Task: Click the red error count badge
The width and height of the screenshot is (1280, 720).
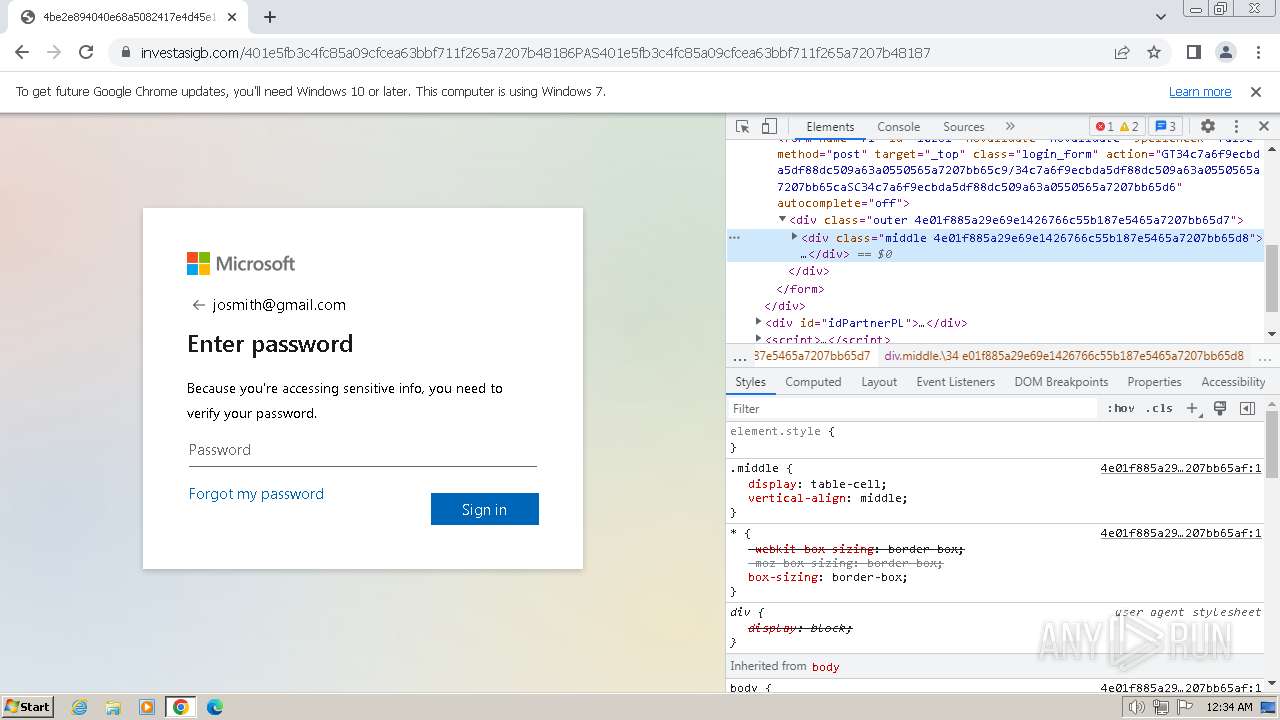Action: pyautogui.click(x=1104, y=127)
